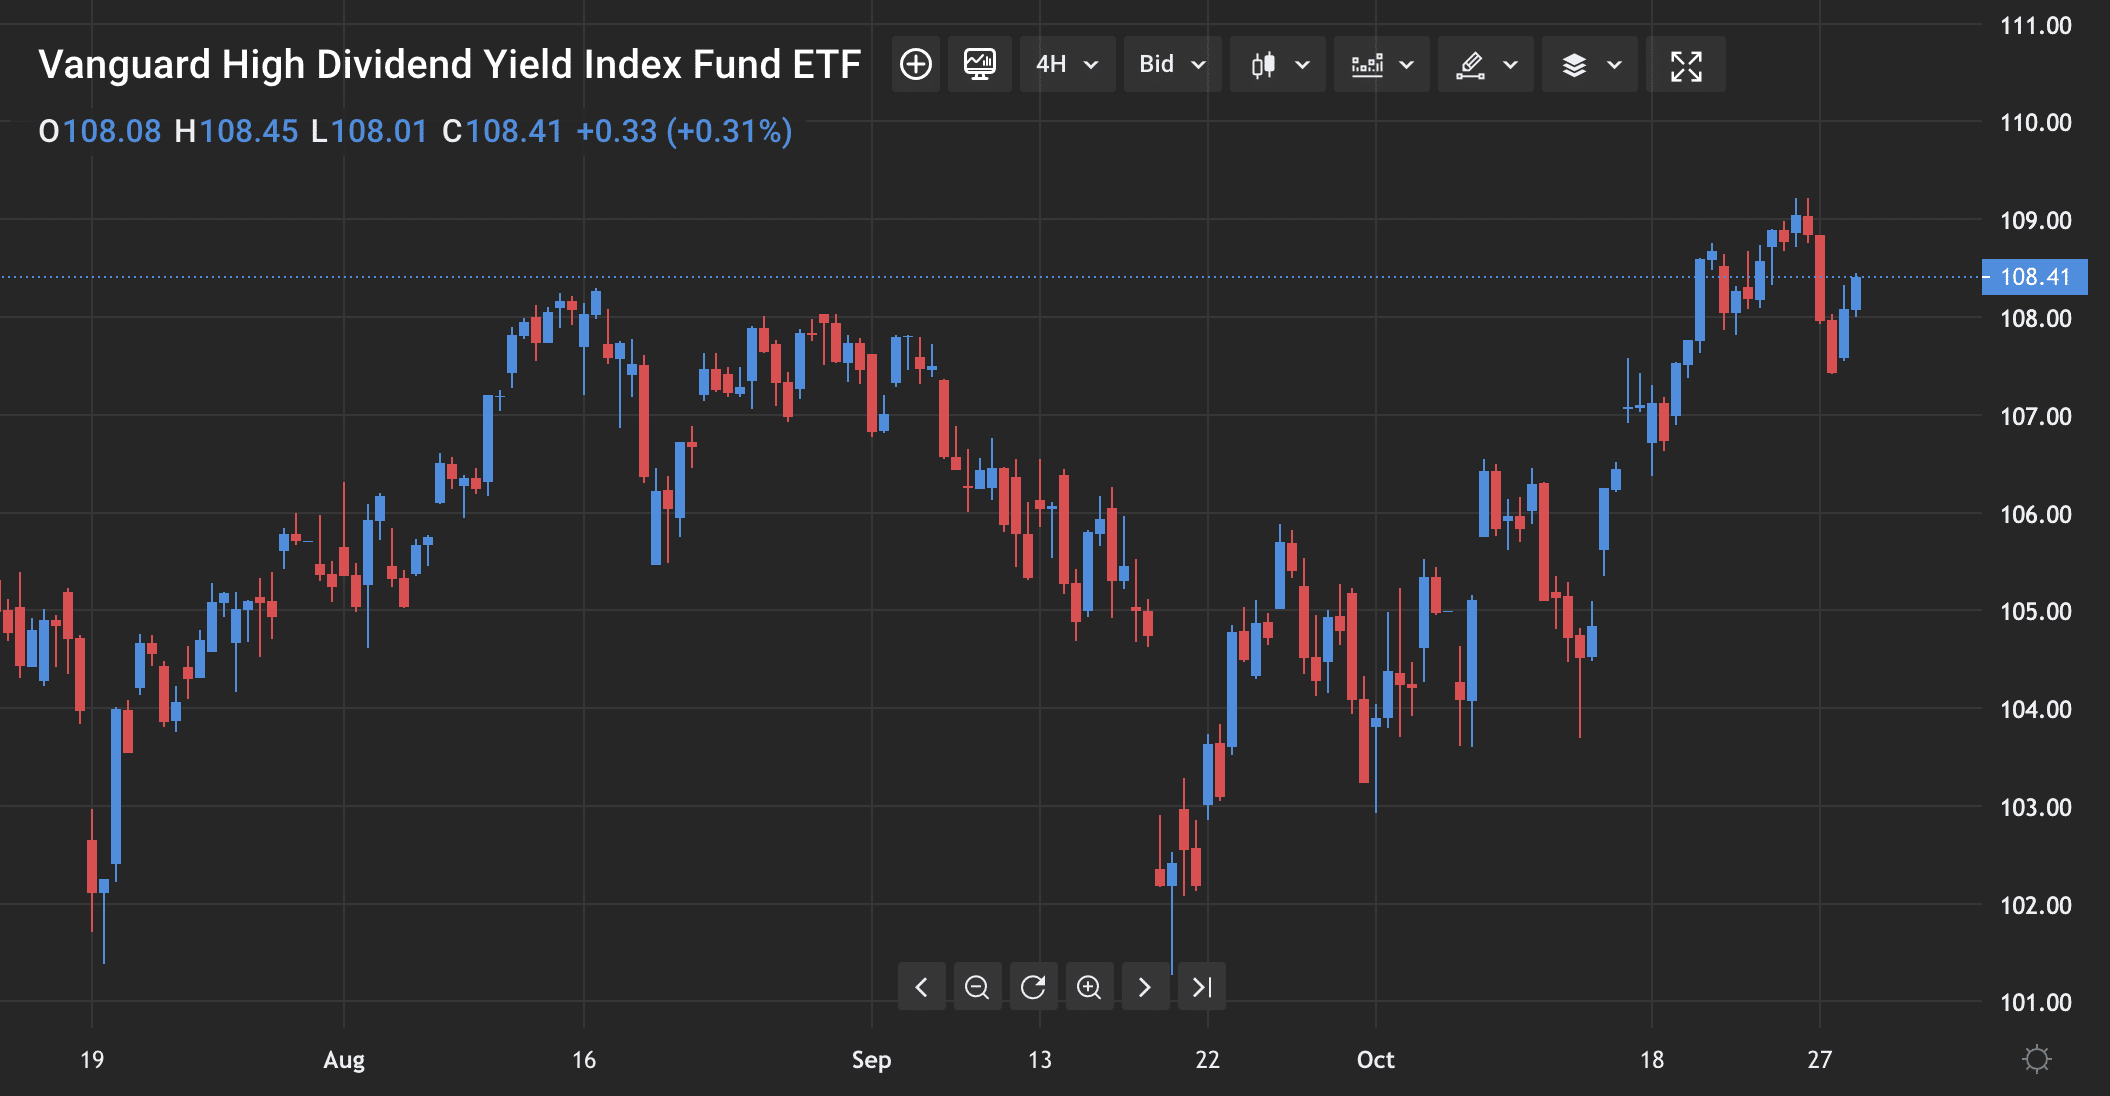Open the Bid price type dropdown
Image resolution: width=2110 pixels, height=1096 pixels.
1172,65
